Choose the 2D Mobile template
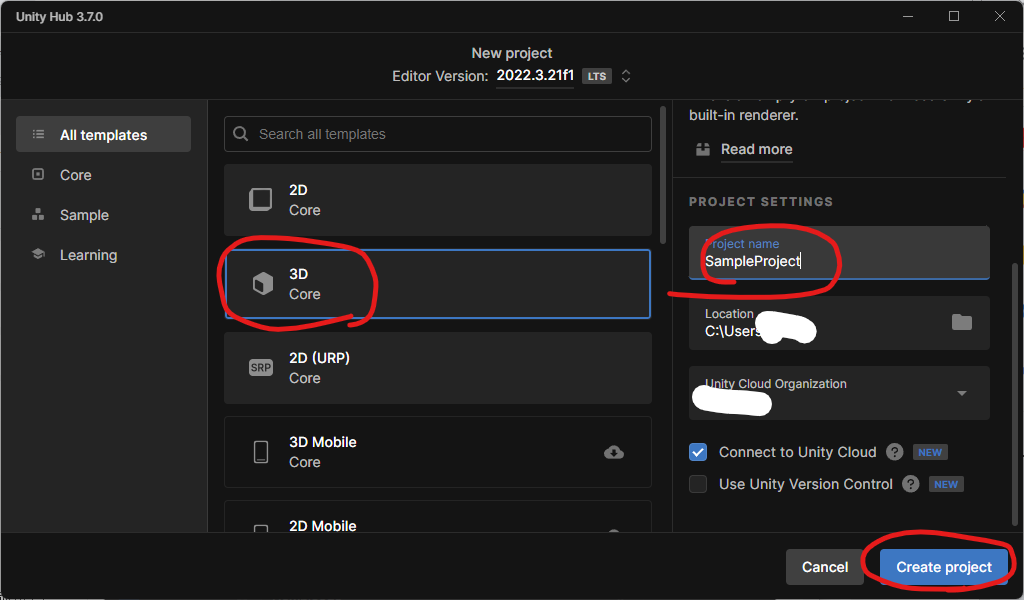The width and height of the screenshot is (1024, 600). (x=438, y=517)
